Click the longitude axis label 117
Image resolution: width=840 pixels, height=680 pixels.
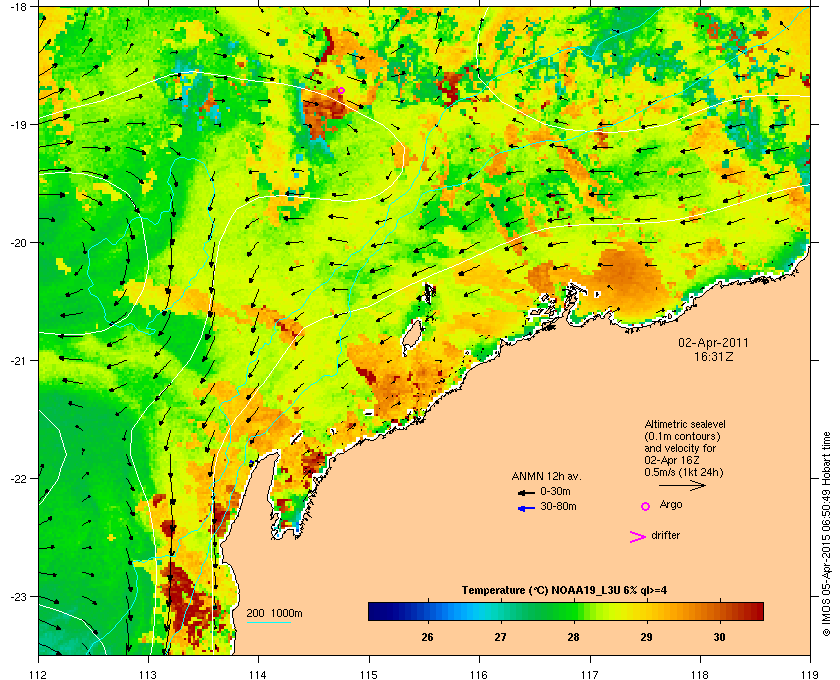(589, 674)
